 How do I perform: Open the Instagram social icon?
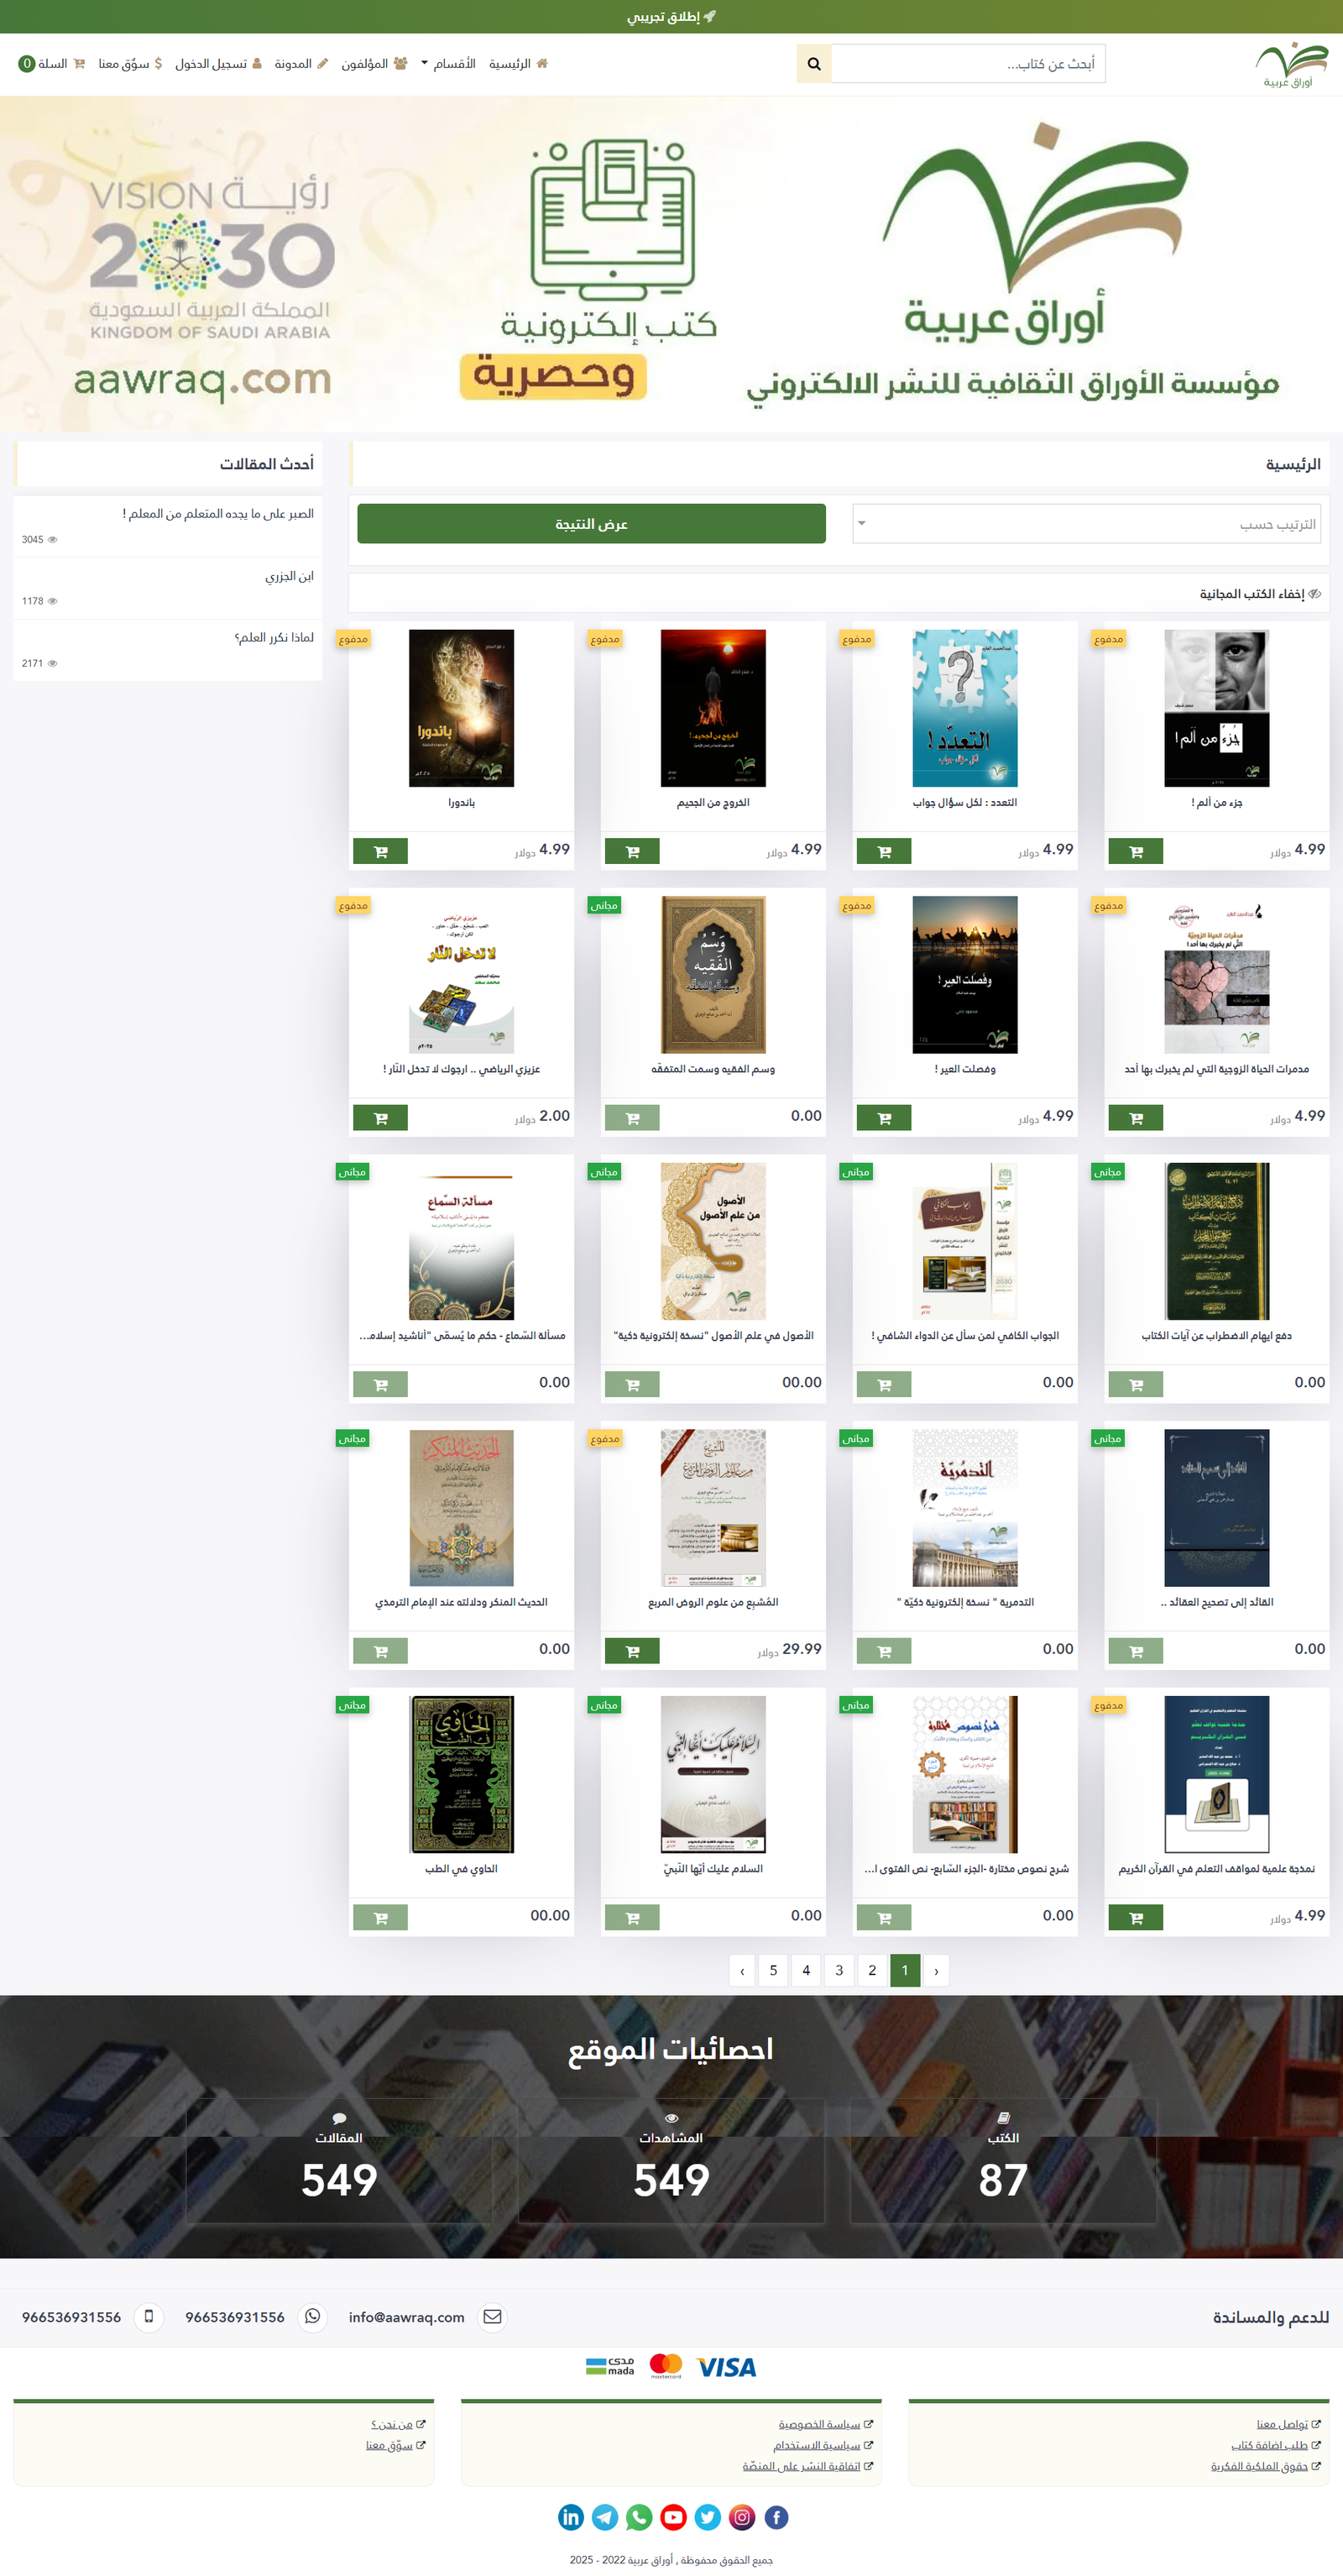click(x=742, y=2516)
